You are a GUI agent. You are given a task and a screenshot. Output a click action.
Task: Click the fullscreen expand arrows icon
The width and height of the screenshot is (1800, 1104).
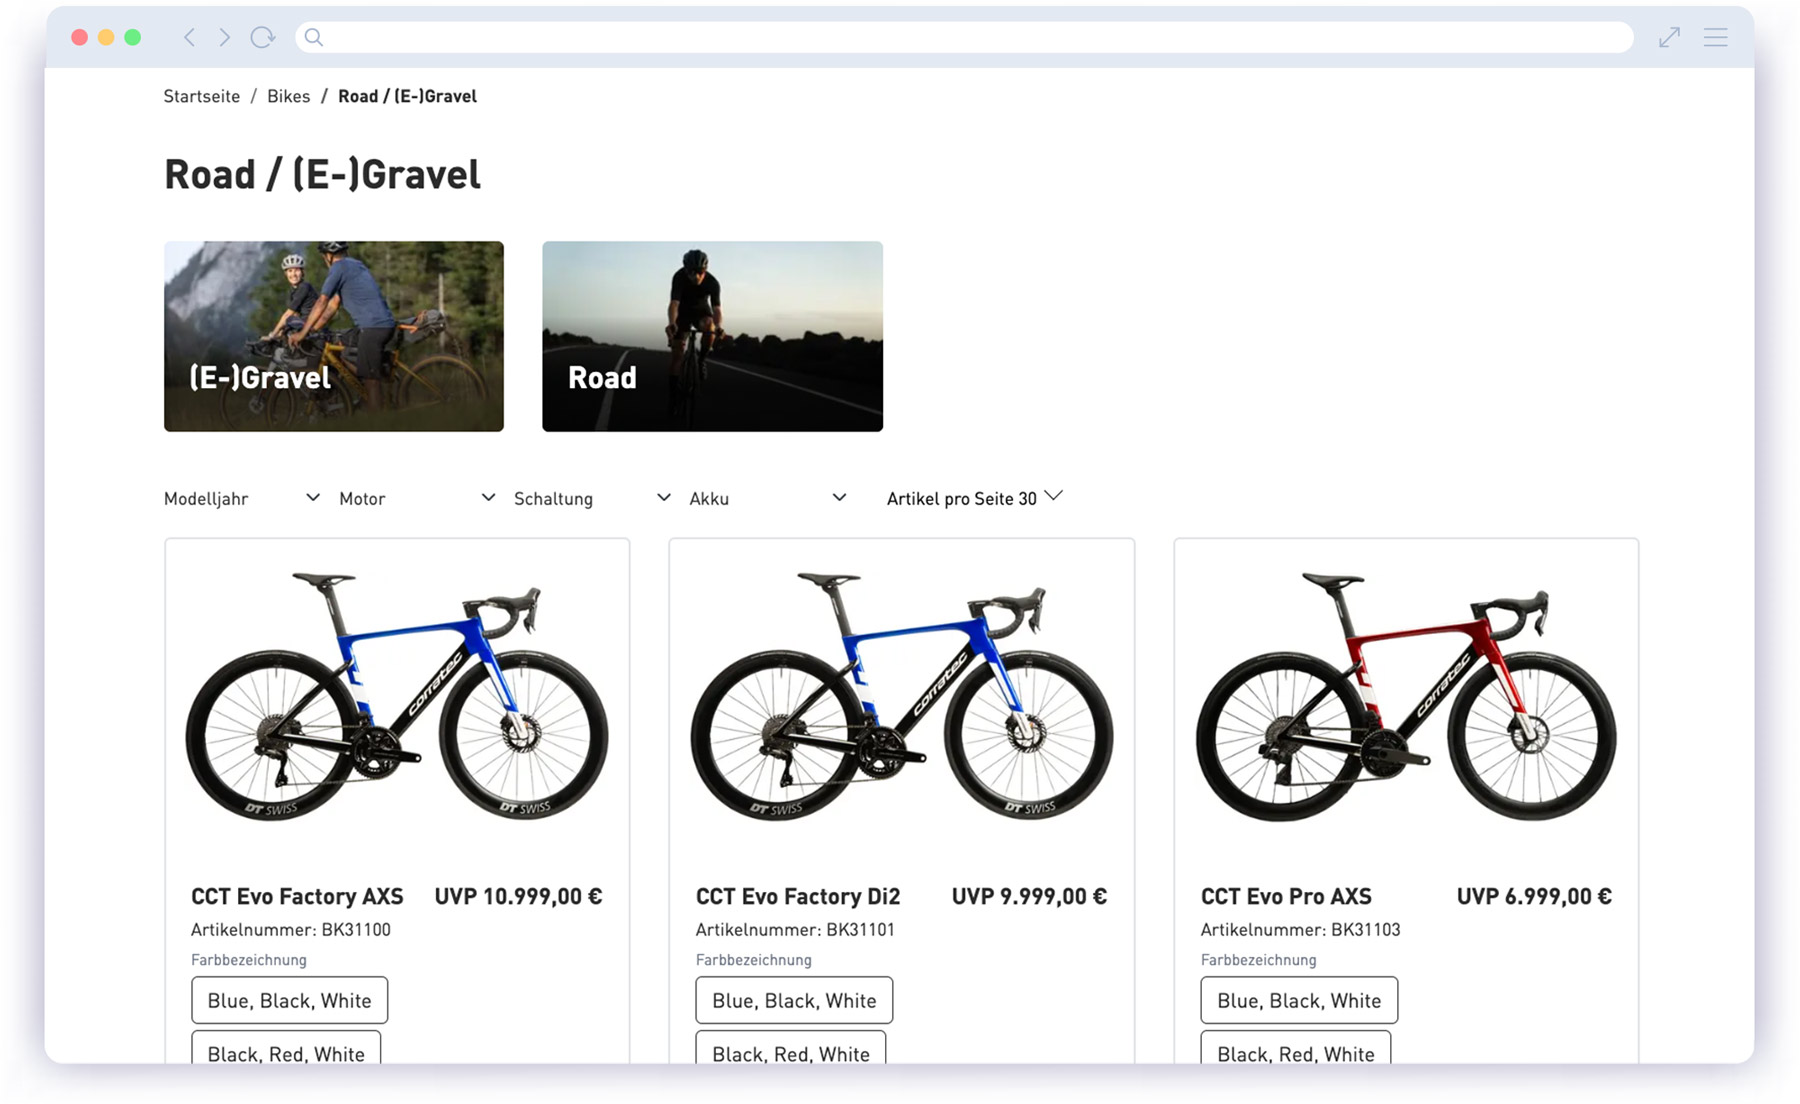tap(1669, 38)
